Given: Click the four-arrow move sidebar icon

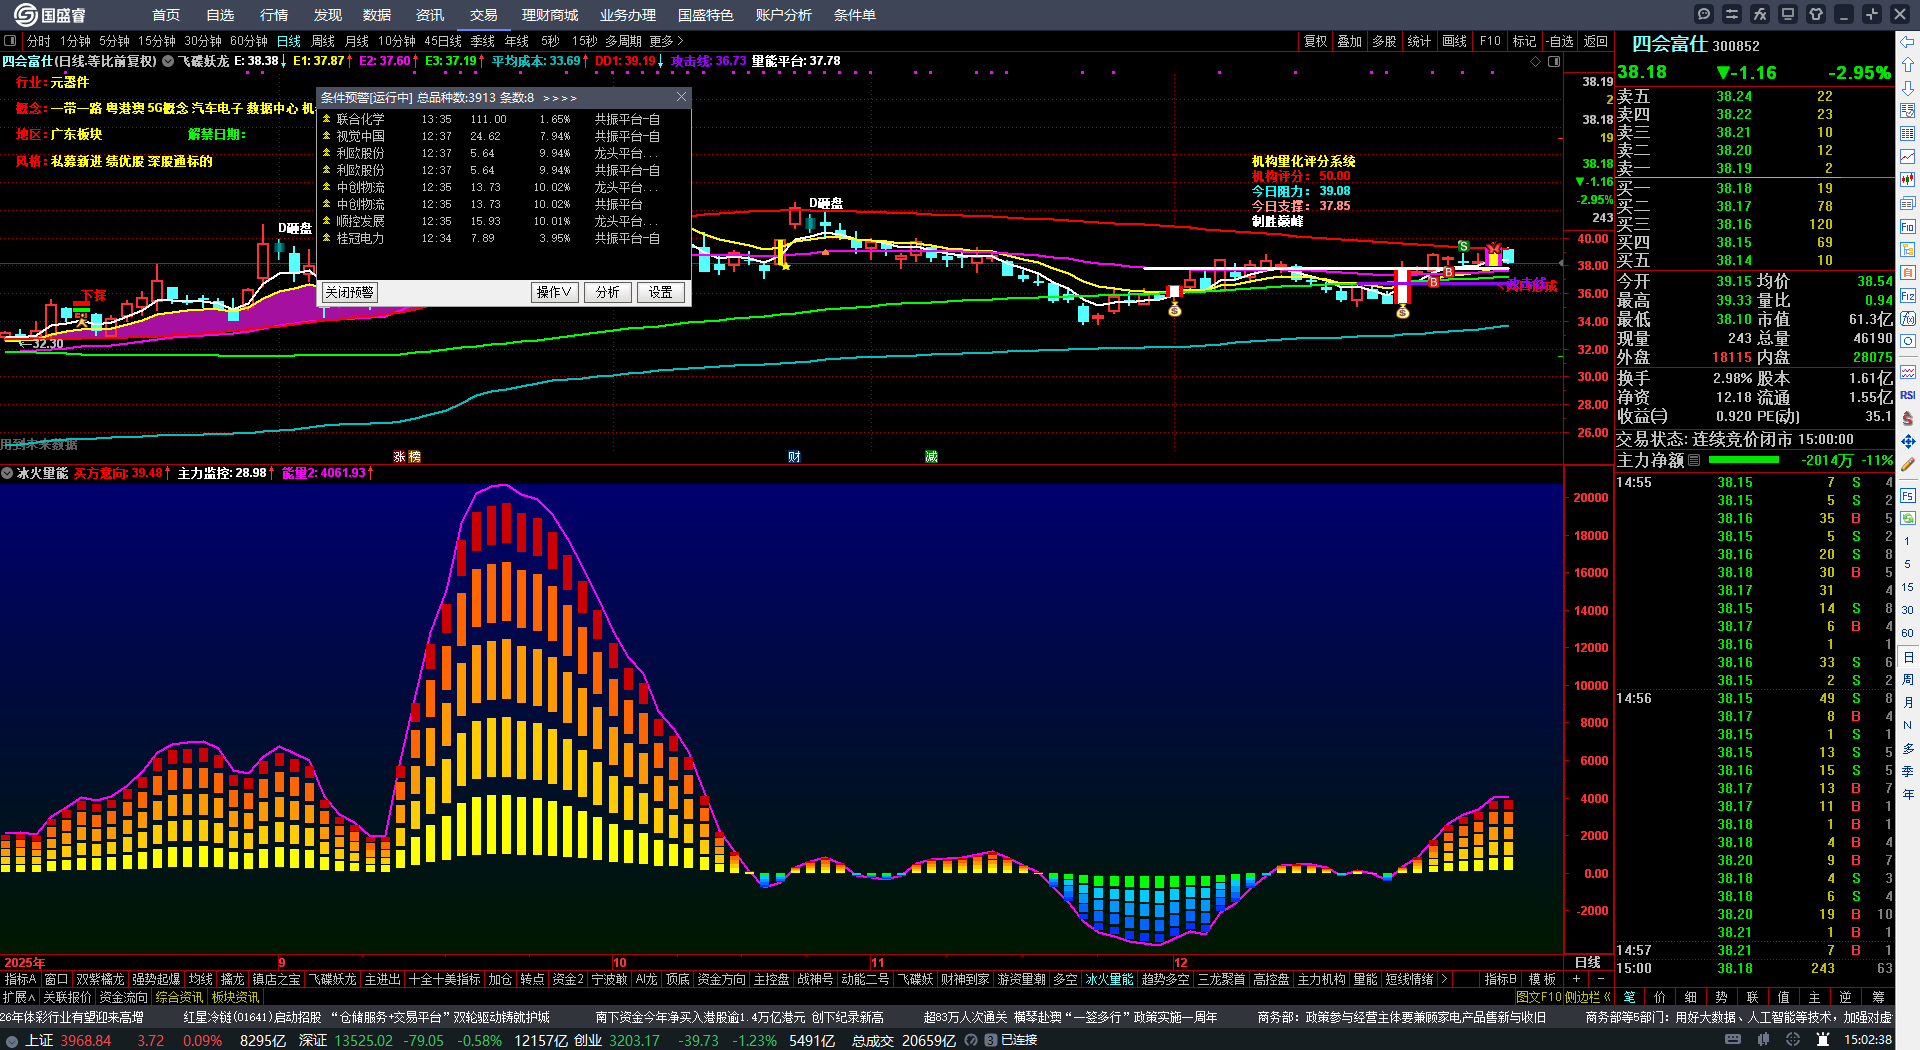Looking at the screenshot, I should click(1908, 441).
